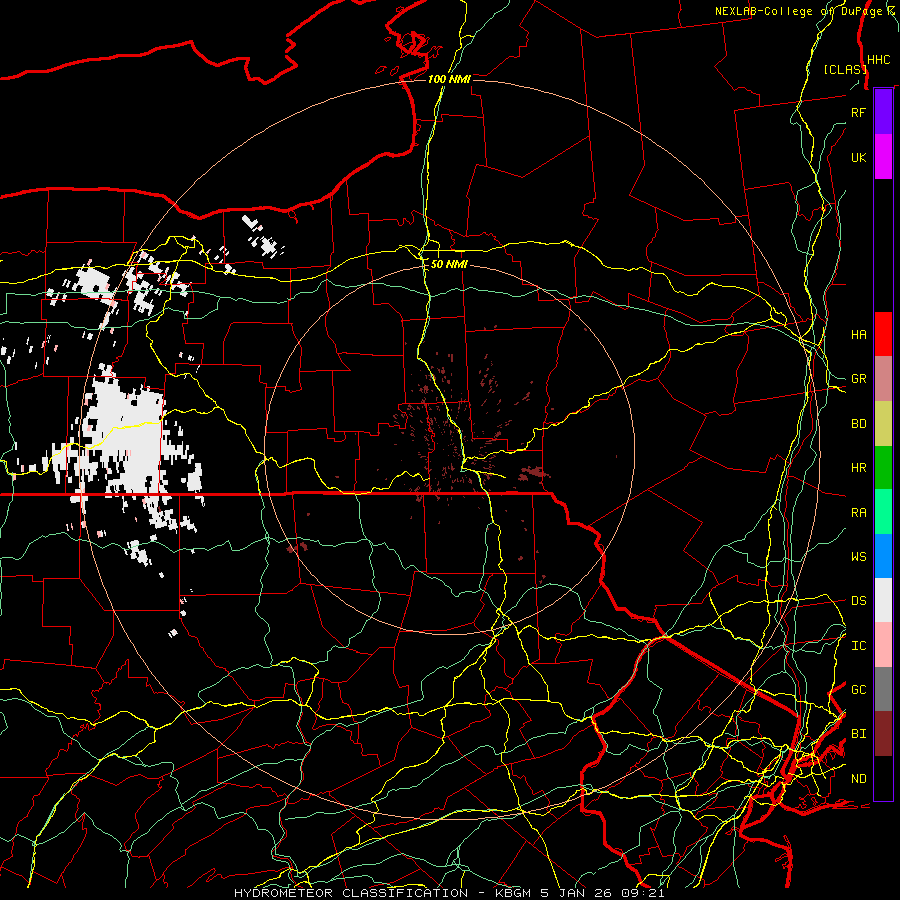Click the Hydrometeor Classification KBGM title text
Screen dimensions: 900x900
(449, 893)
